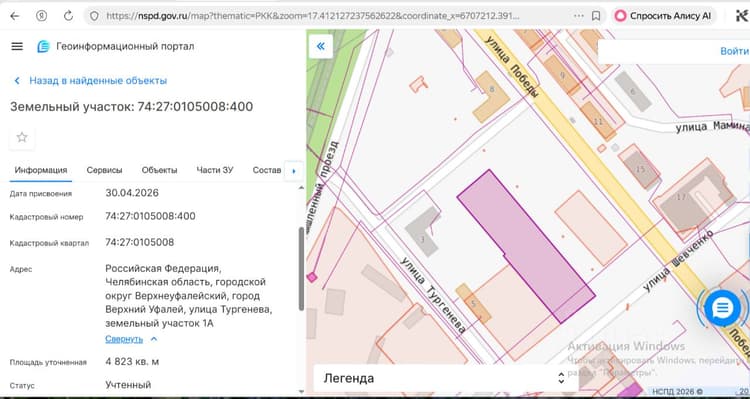Select the highlighted purple parcel on map
The height and width of the screenshot is (399, 750).
(526, 245)
